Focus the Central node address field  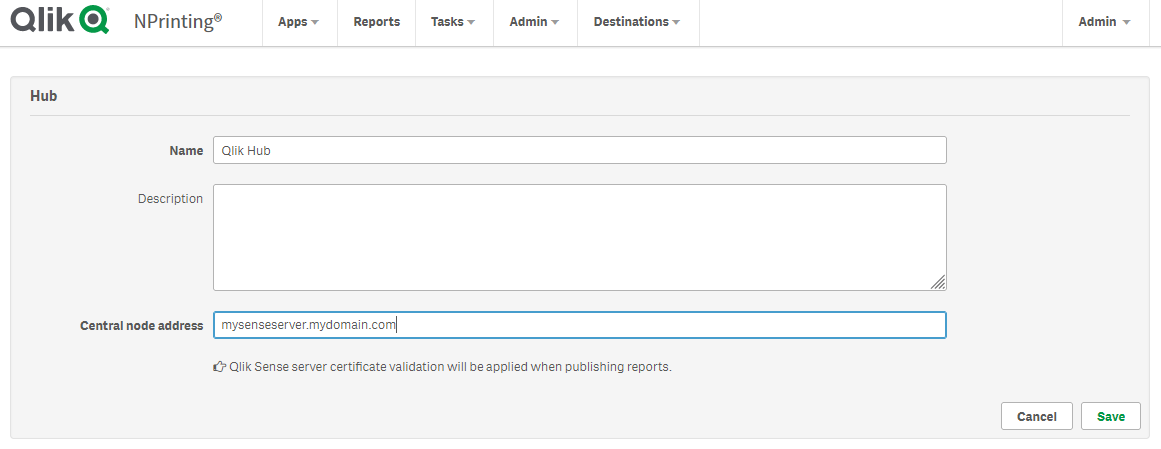pyautogui.click(x=579, y=325)
